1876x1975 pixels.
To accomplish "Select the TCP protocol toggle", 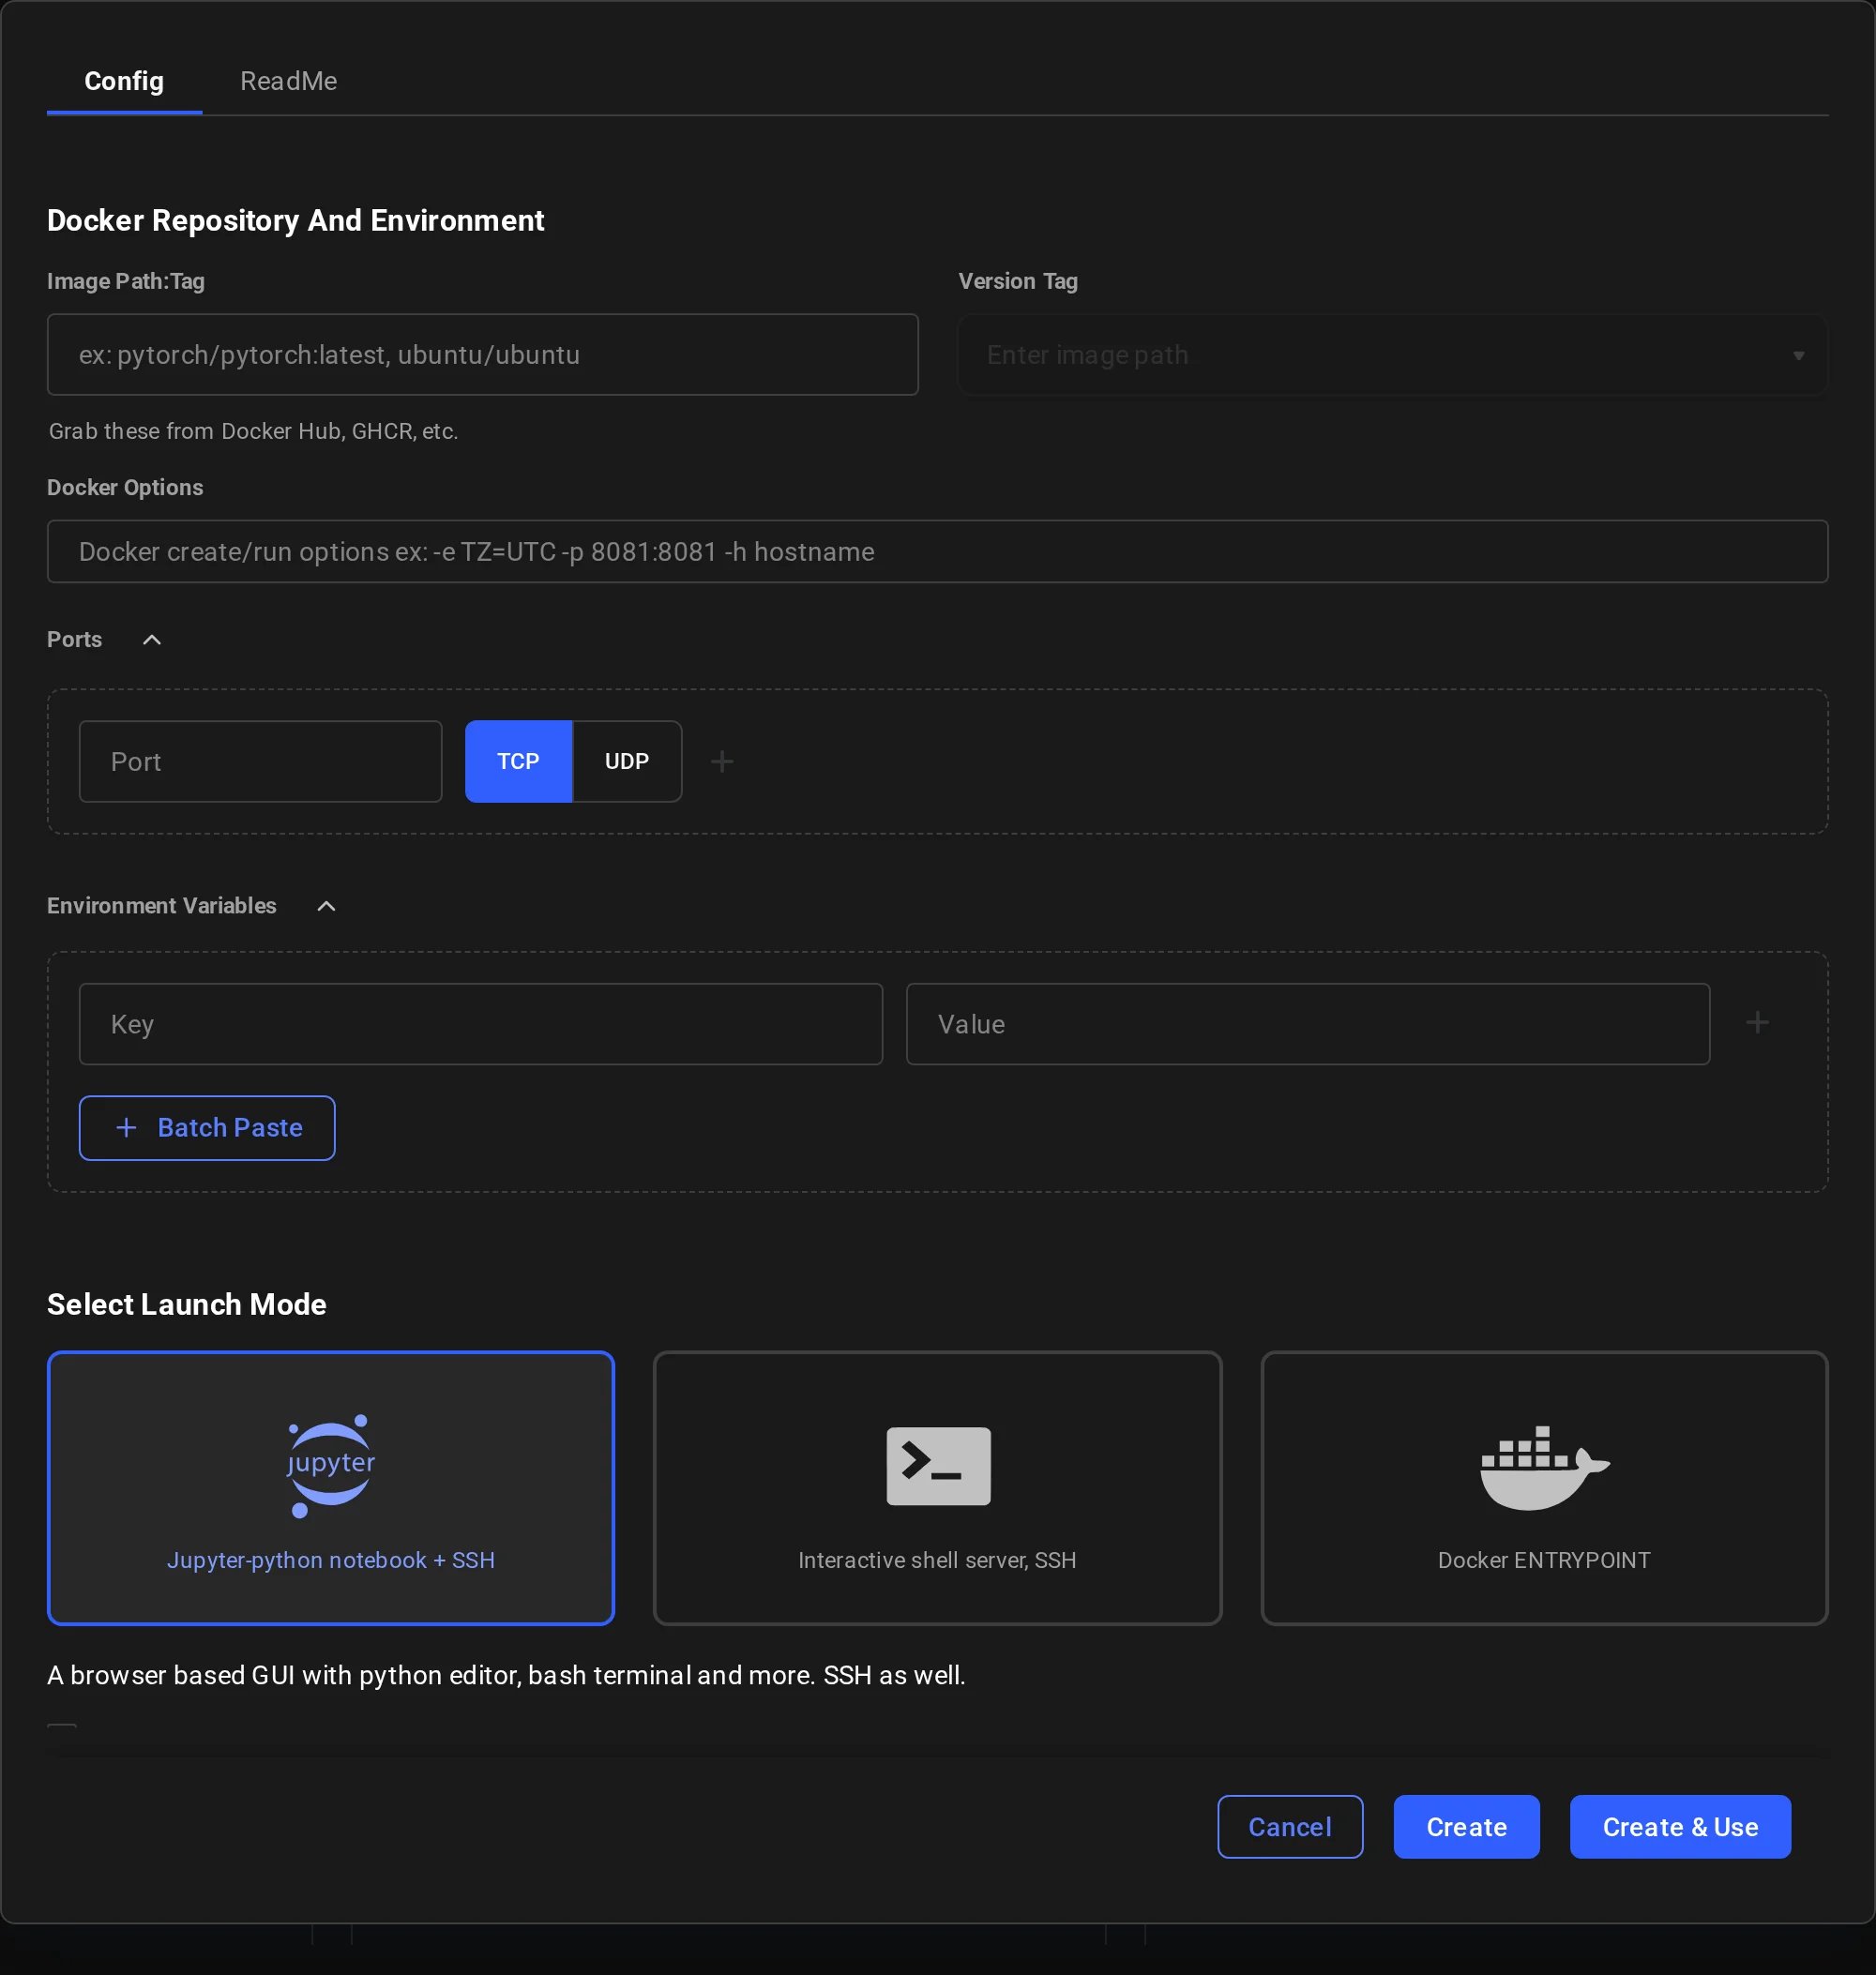I will (x=518, y=761).
